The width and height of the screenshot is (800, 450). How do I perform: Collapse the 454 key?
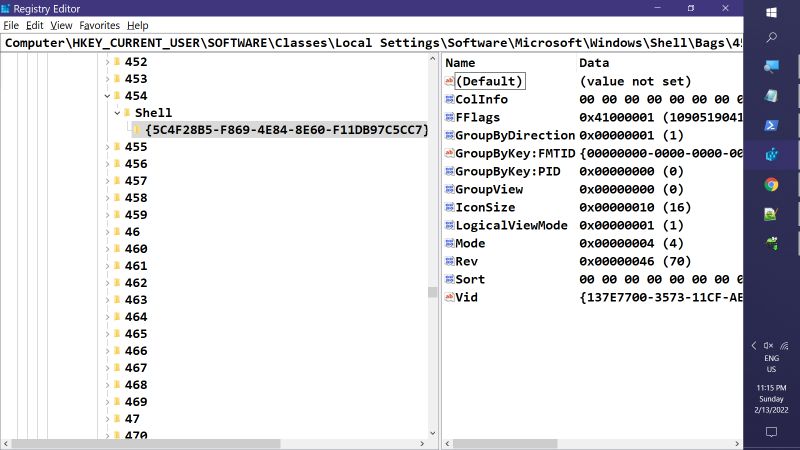(x=107, y=96)
